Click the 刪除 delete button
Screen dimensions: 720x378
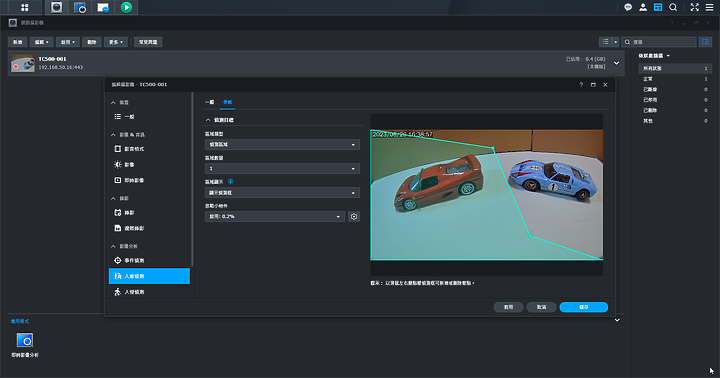(x=92, y=42)
